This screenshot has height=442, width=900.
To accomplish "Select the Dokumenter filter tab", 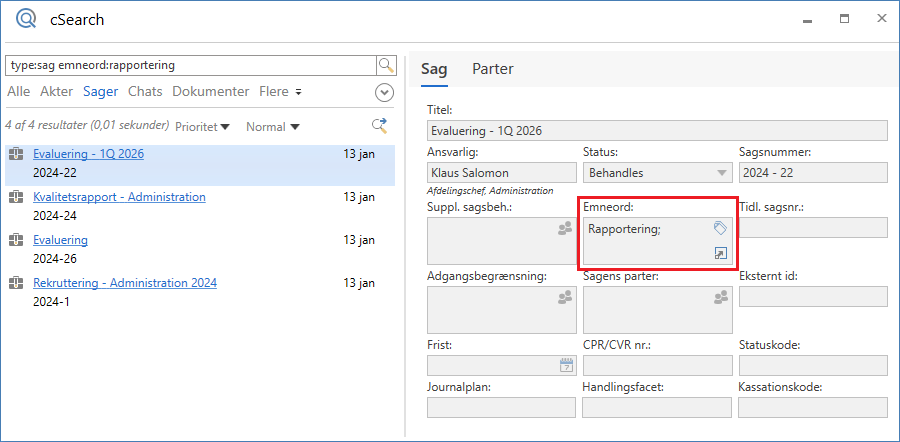I will point(211,91).
